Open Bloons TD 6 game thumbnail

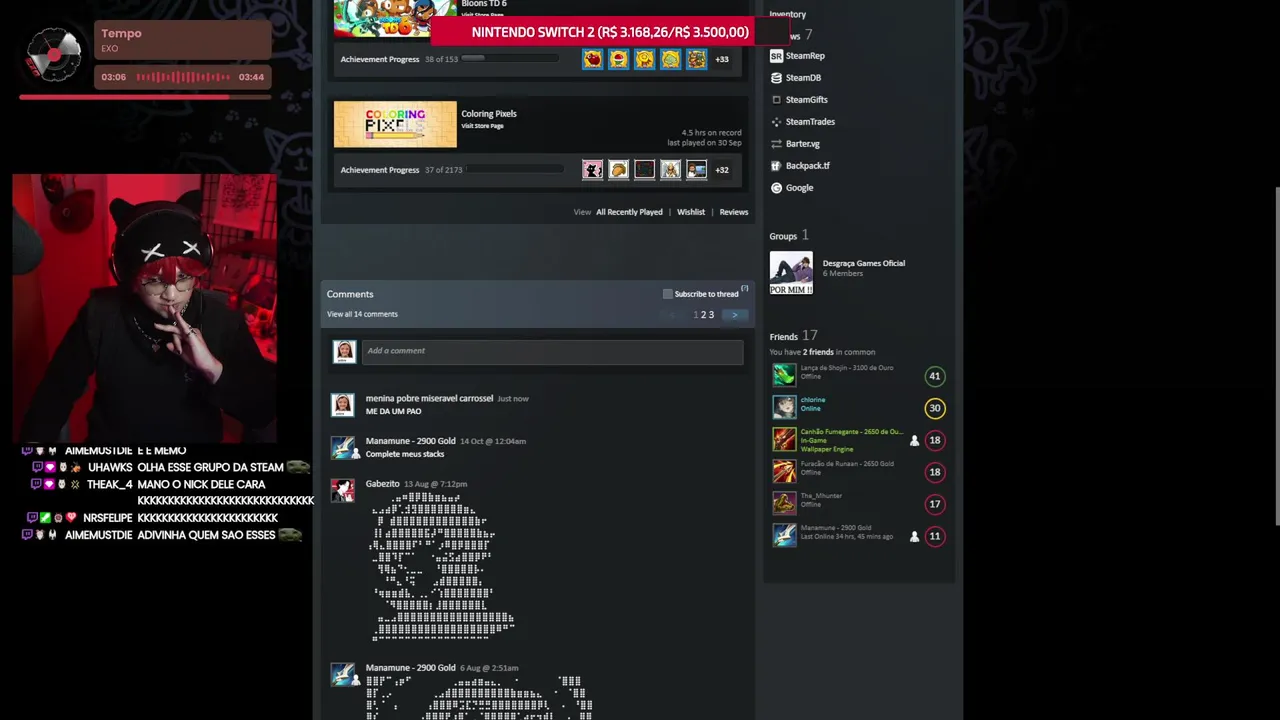pyautogui.click(x=395, y=19)
